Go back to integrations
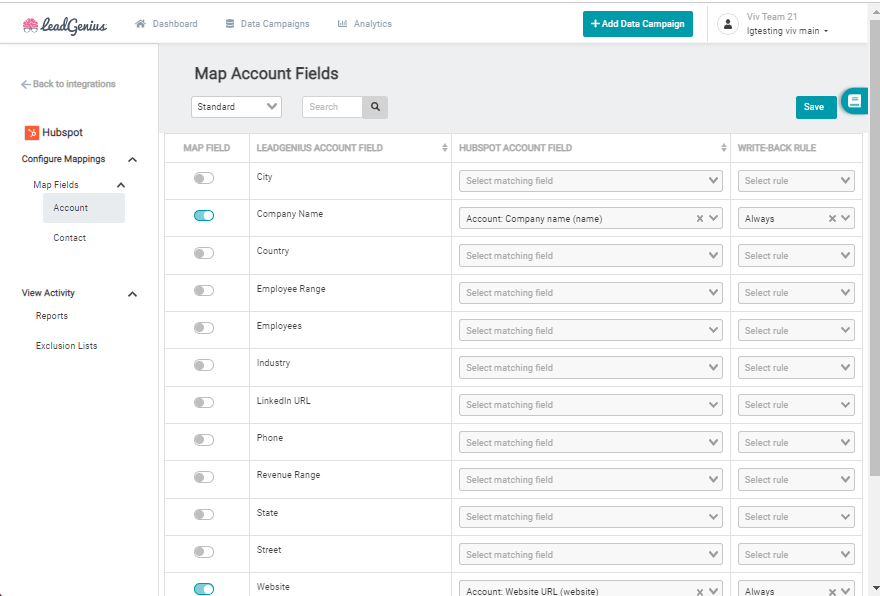The width and height of the screenshot is (880, 596). coord(67,84)
